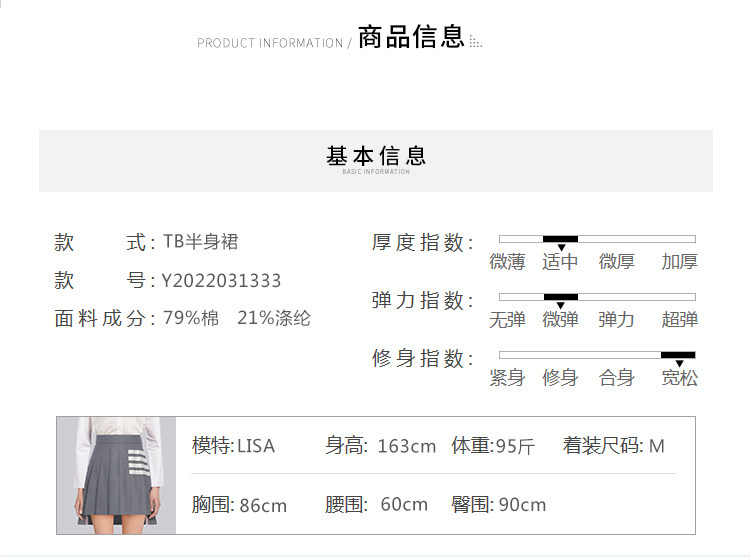Image resolution: width=750 pixels, height=559 pixels.
Task: Click the thickness index arrow marker
Action: 562,247
